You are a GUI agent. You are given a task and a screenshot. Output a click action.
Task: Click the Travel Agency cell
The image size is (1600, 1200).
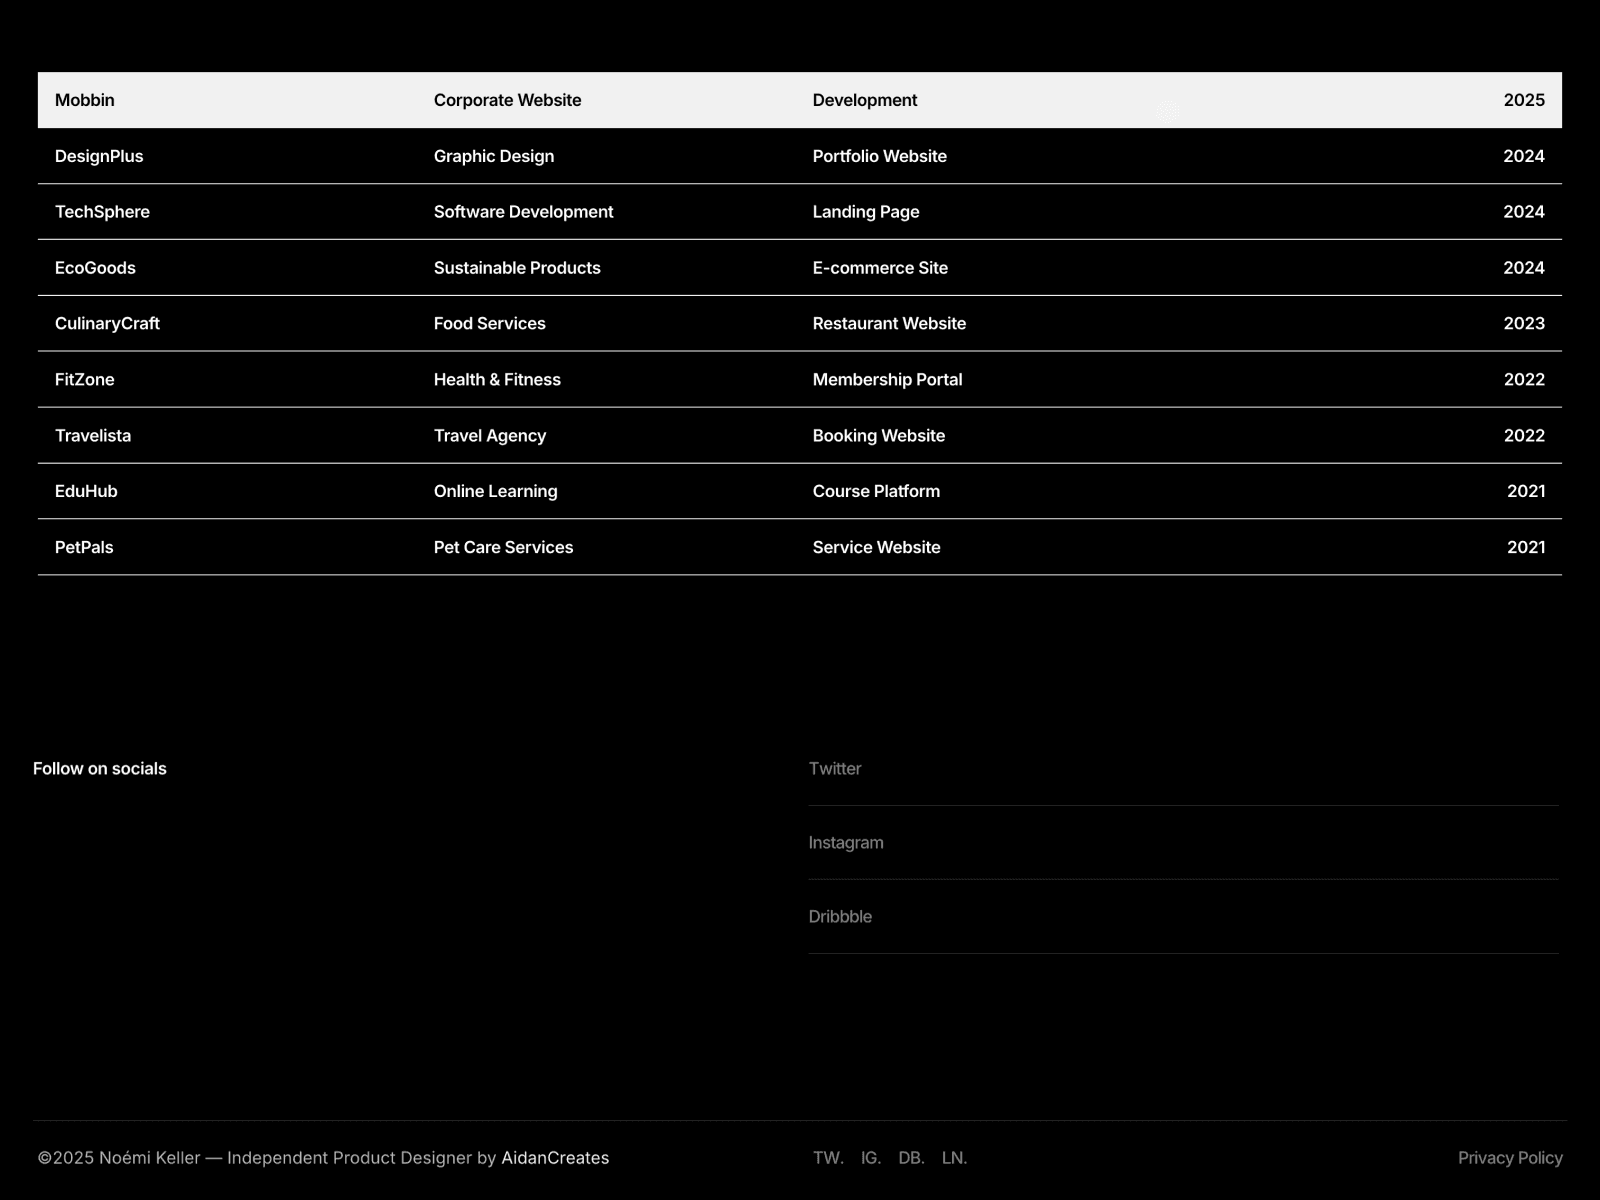coord(490,436)
